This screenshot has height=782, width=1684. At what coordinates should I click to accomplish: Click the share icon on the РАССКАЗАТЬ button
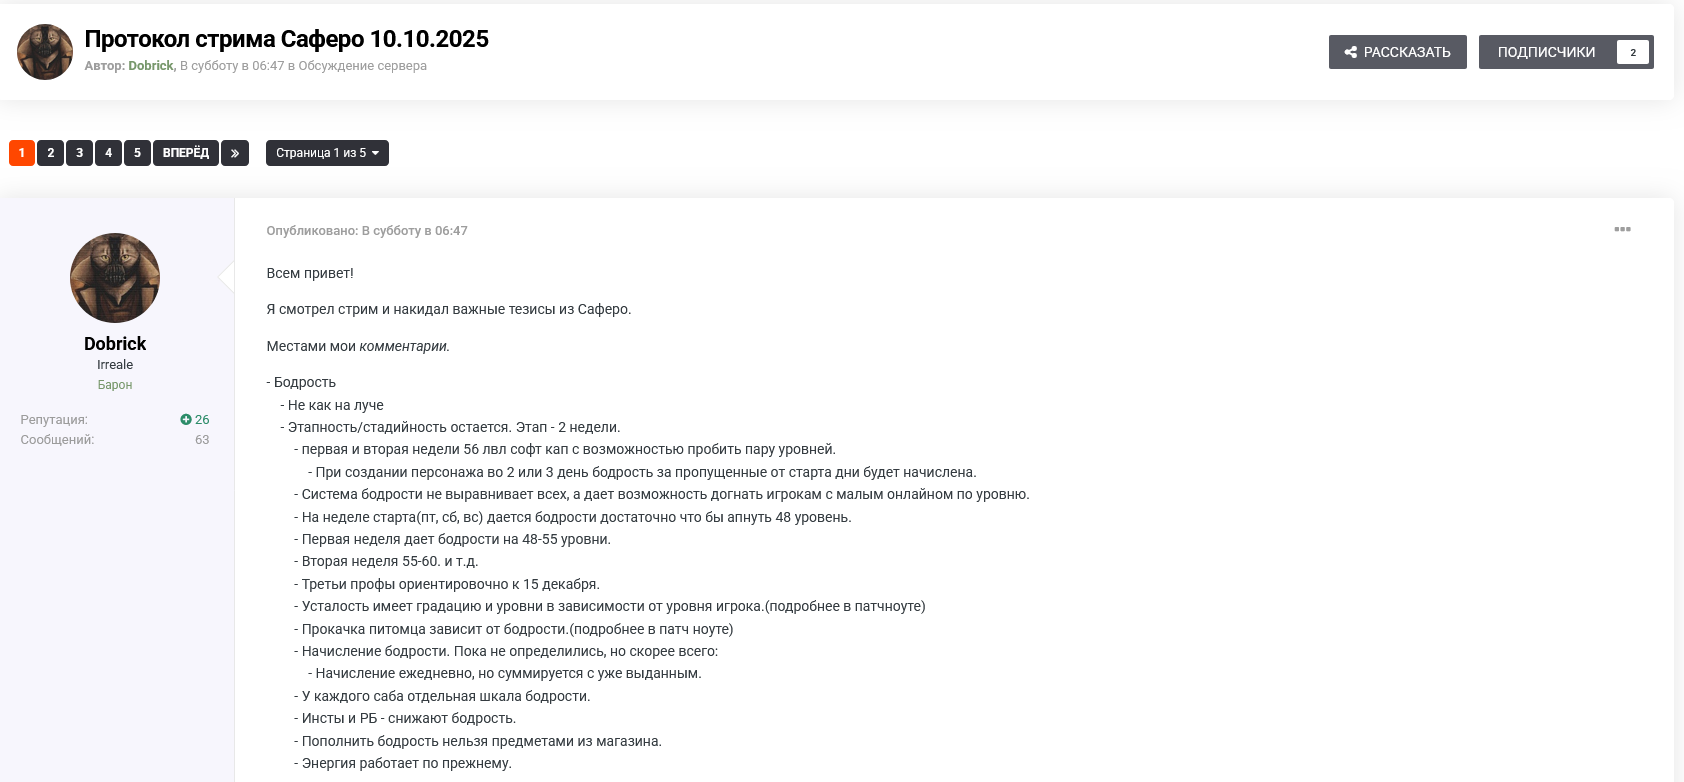[1350, 52]
